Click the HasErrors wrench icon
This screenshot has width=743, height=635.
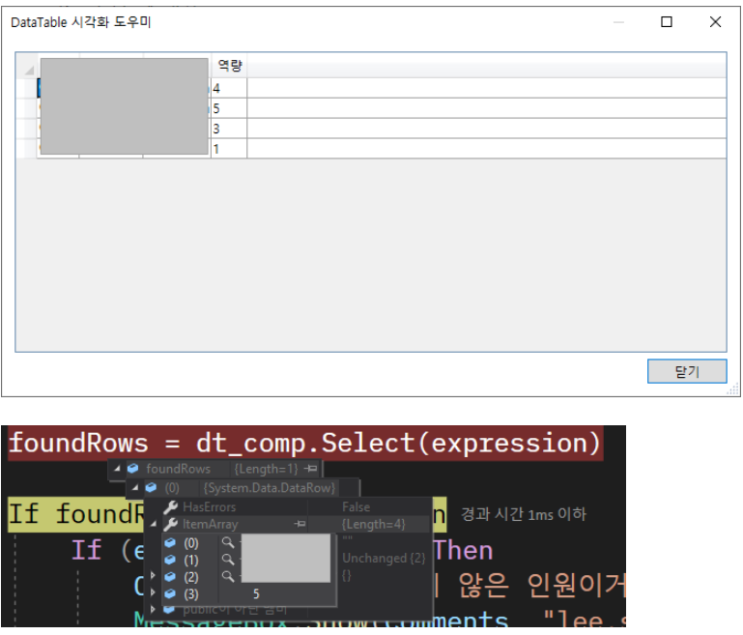tap(170, 507)
